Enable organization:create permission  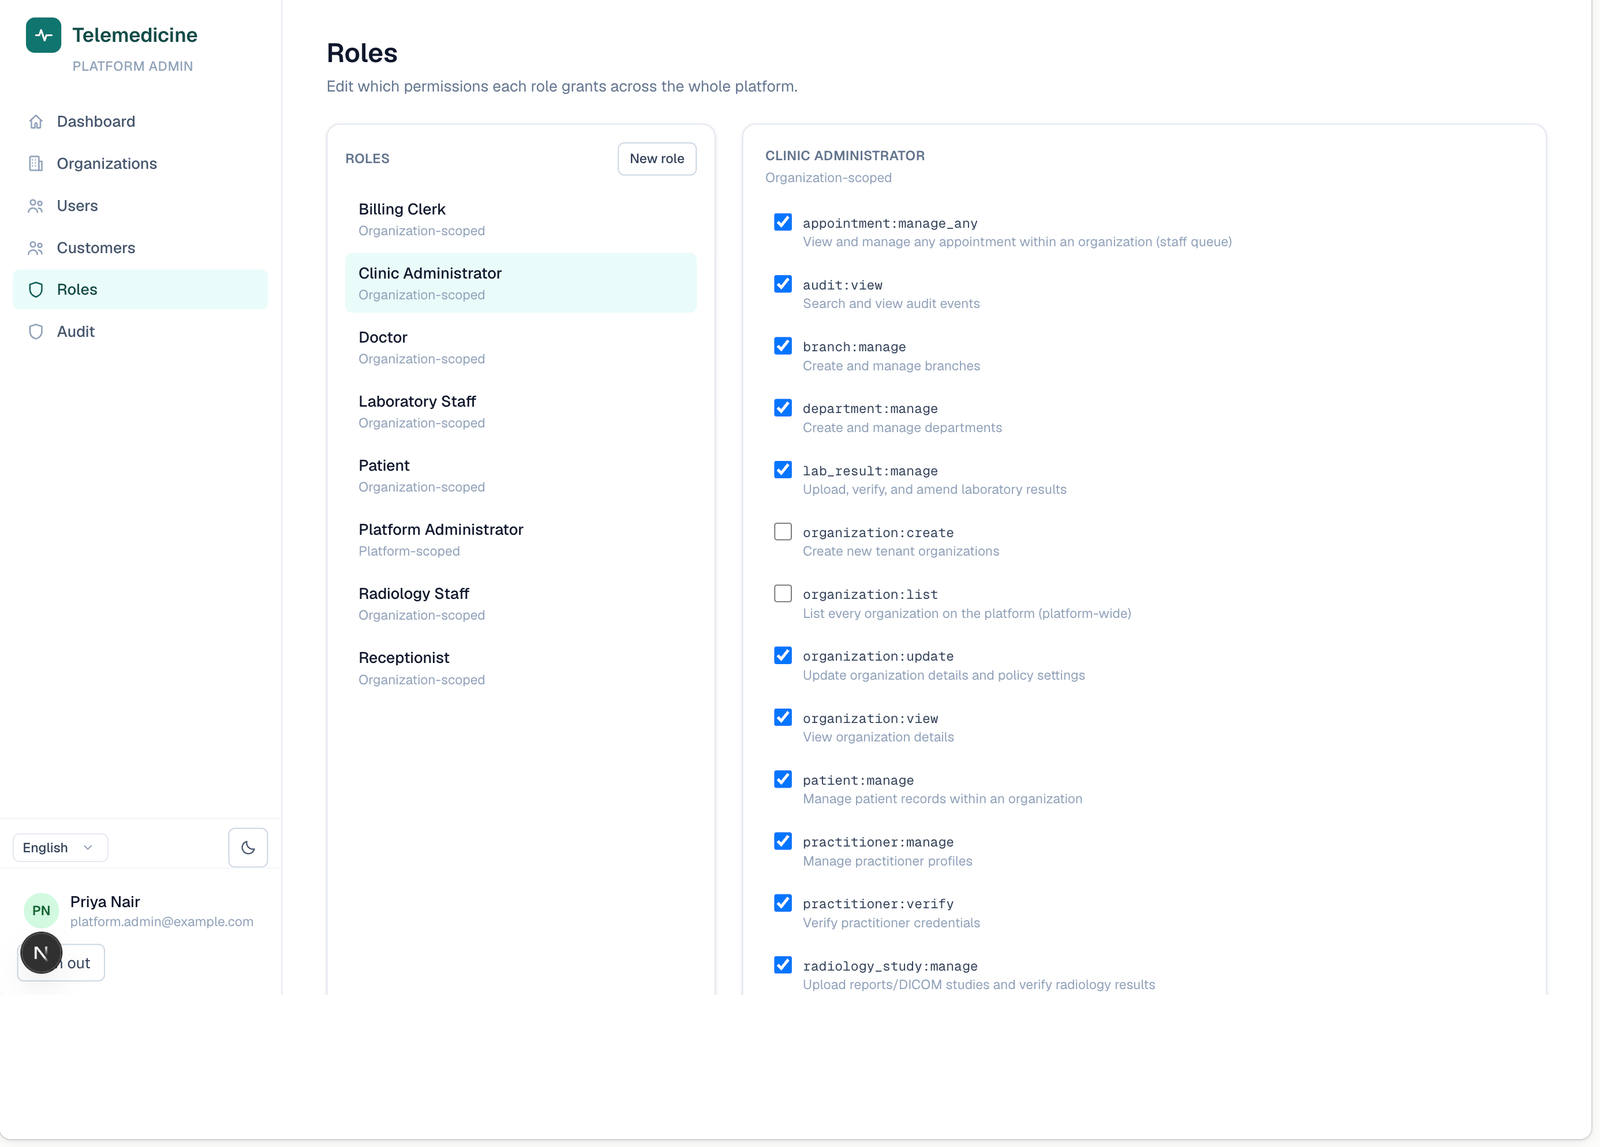pos(783,532)
